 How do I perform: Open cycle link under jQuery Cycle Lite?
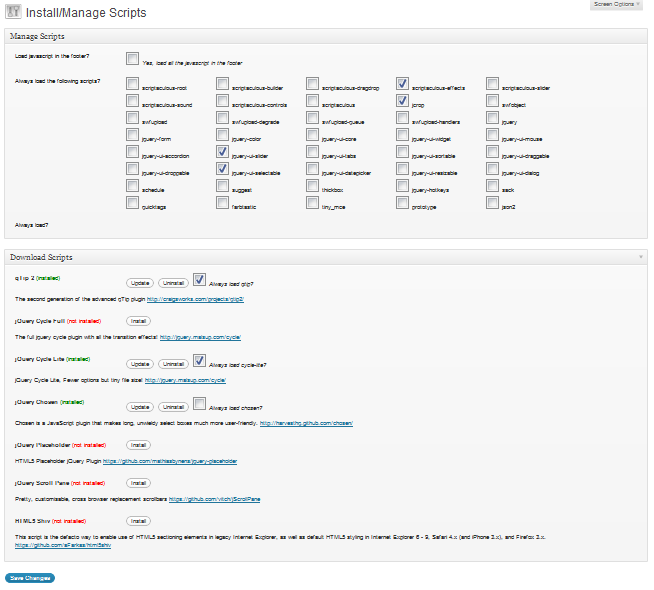pos(185,380)
